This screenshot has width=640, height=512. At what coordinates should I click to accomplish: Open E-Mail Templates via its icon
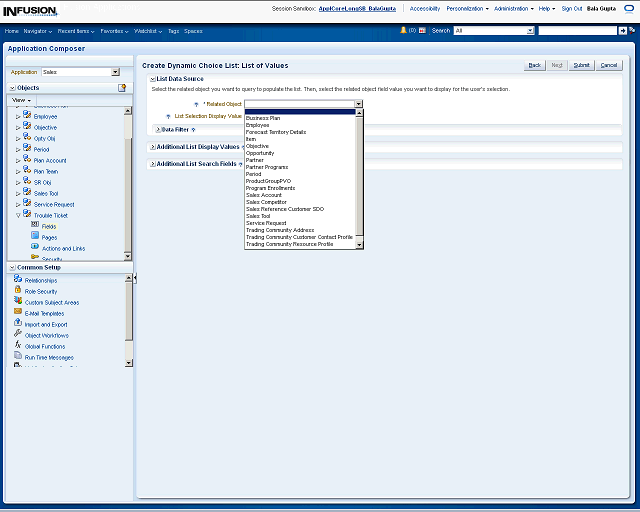(x=18, y=313)
